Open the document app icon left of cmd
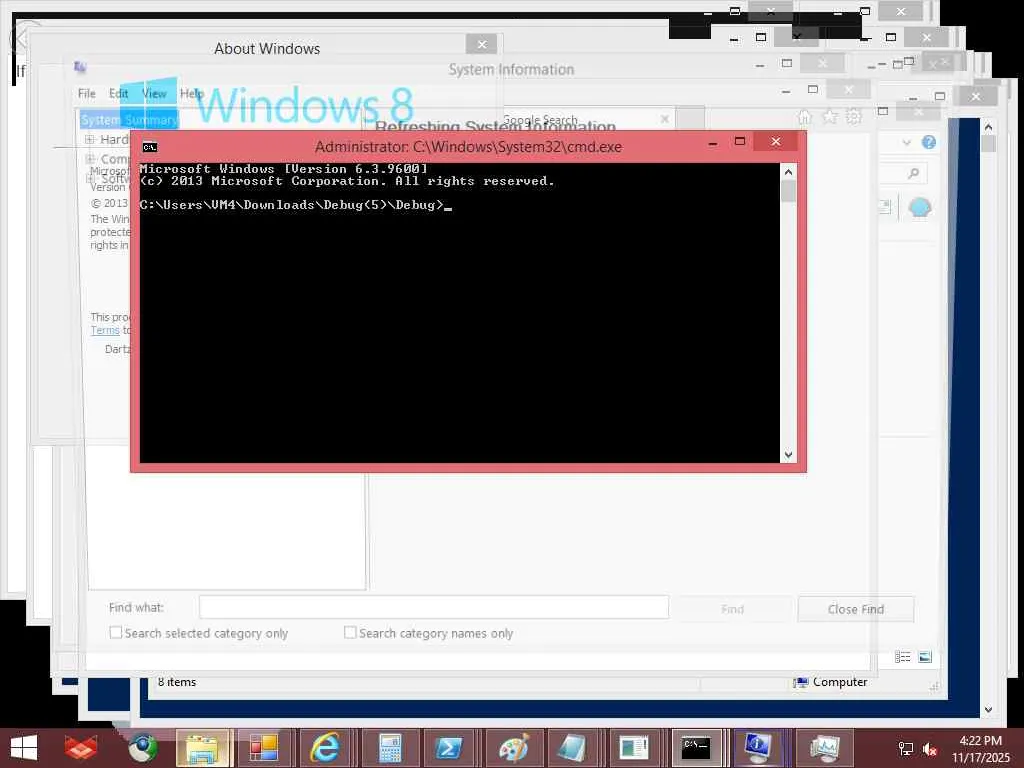Image resolution: width=1024 pixels, height=768 pixels. (634, 748)
